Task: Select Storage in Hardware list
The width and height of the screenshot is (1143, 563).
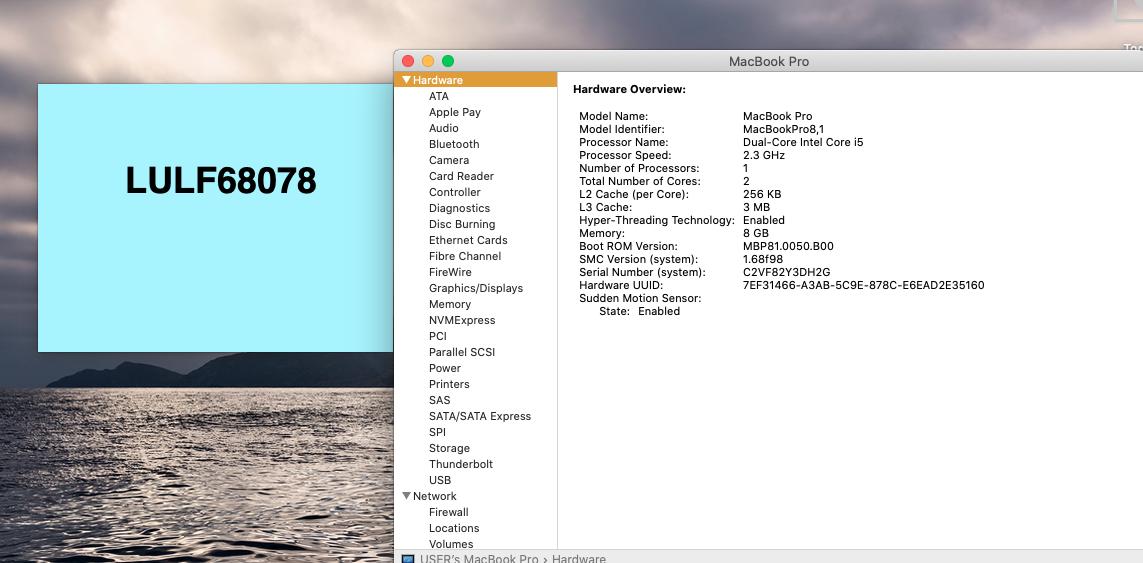Action: click(x=449, y=449)
